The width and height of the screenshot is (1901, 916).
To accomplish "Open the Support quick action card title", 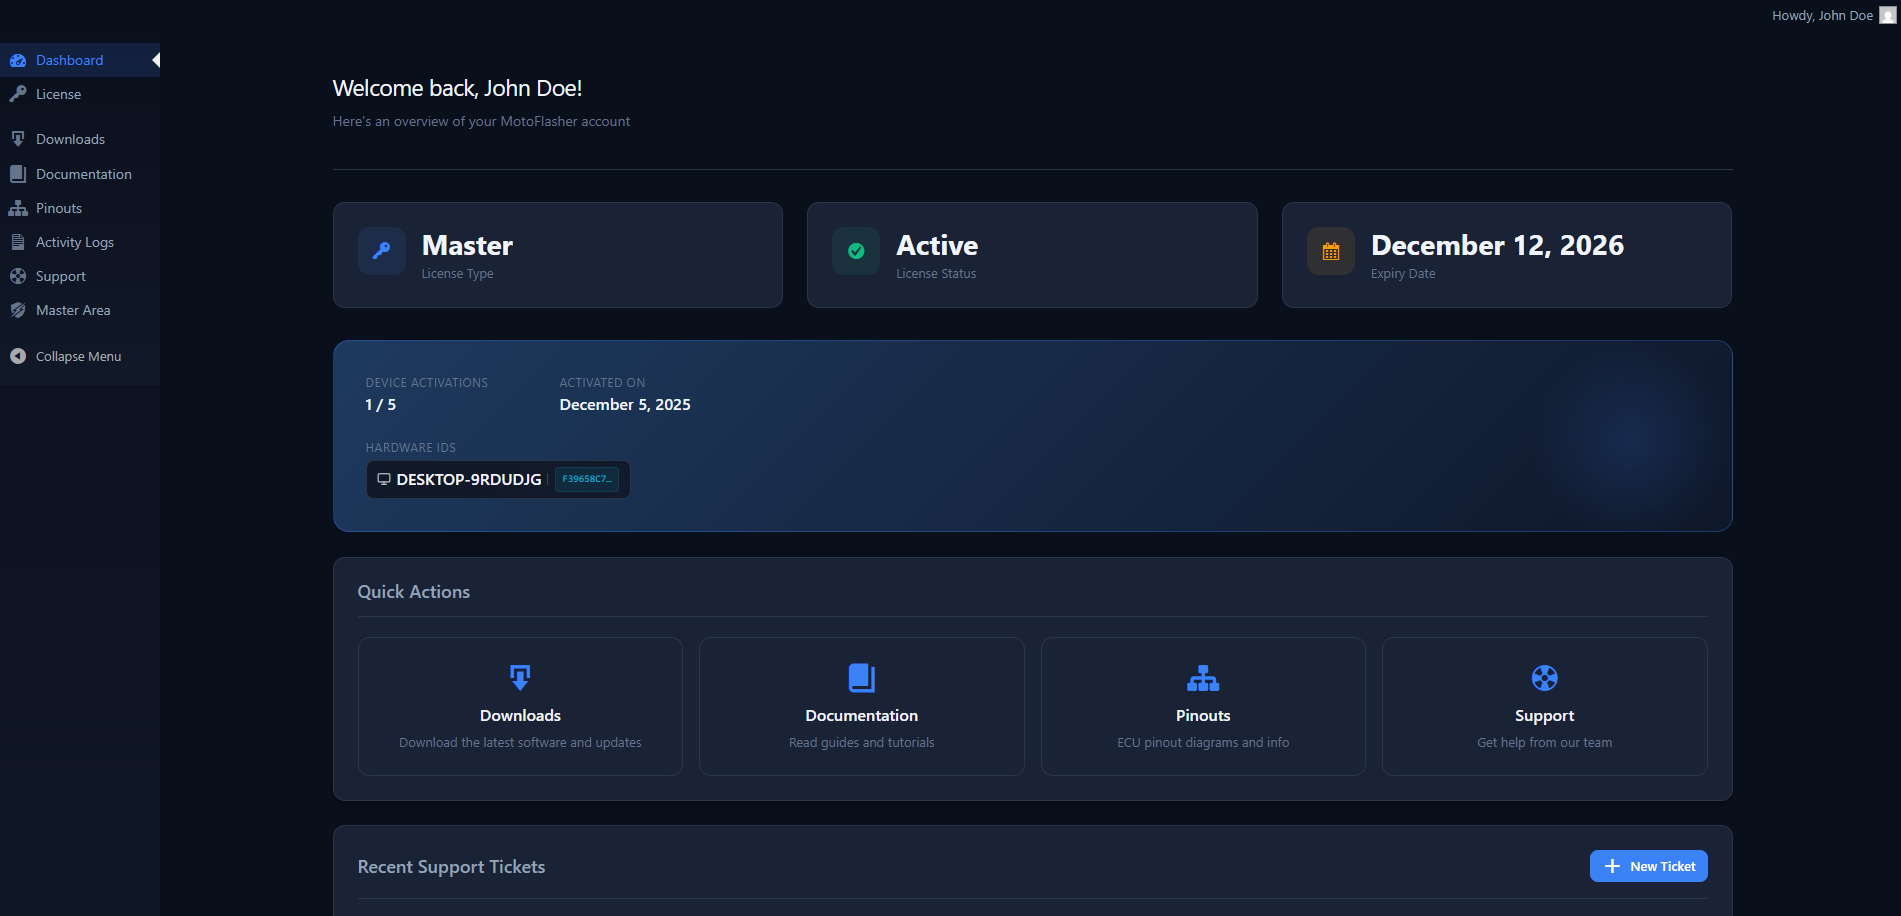I will (1545, 716).
